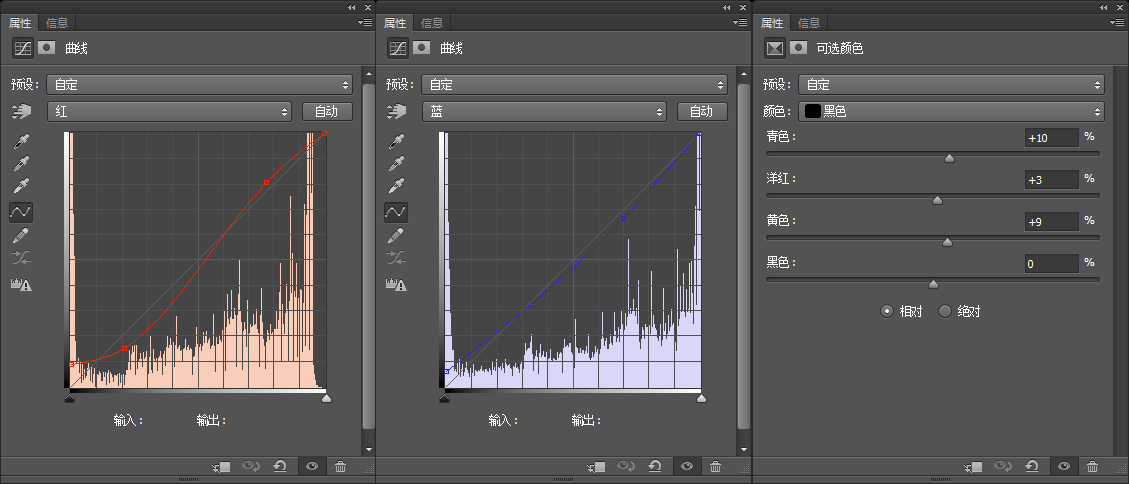Click smooth curve icon in blue curves panel
The image size is (1129, 484).
(396, 258)
